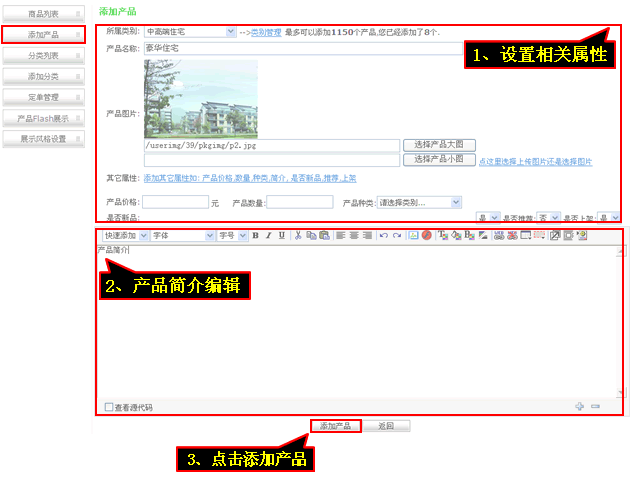Click the 产品价格 input field
The width and height of the screenshot is (630, 480).
coord(175,202)
